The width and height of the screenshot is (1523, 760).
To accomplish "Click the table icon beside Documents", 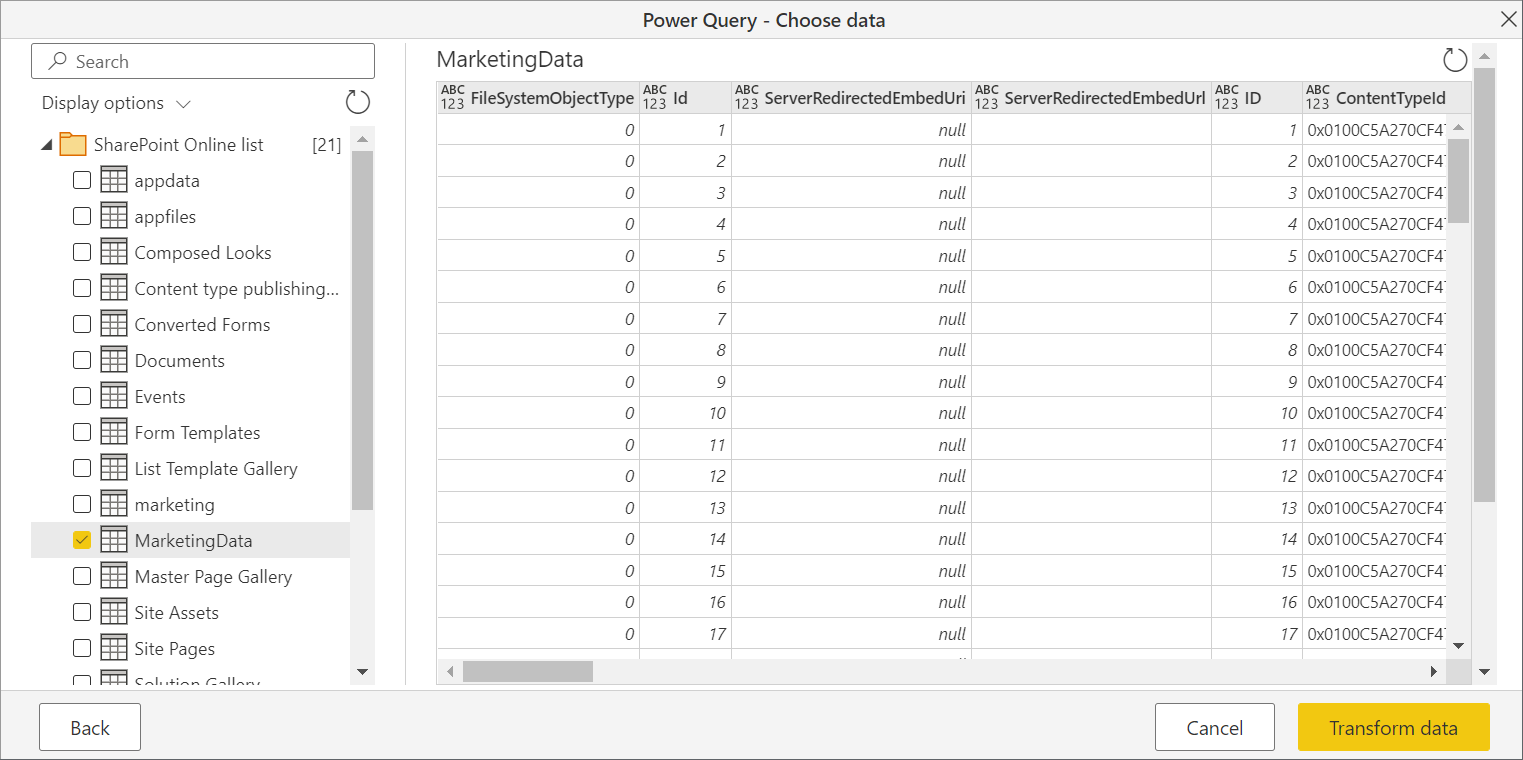I will (114, 360).
